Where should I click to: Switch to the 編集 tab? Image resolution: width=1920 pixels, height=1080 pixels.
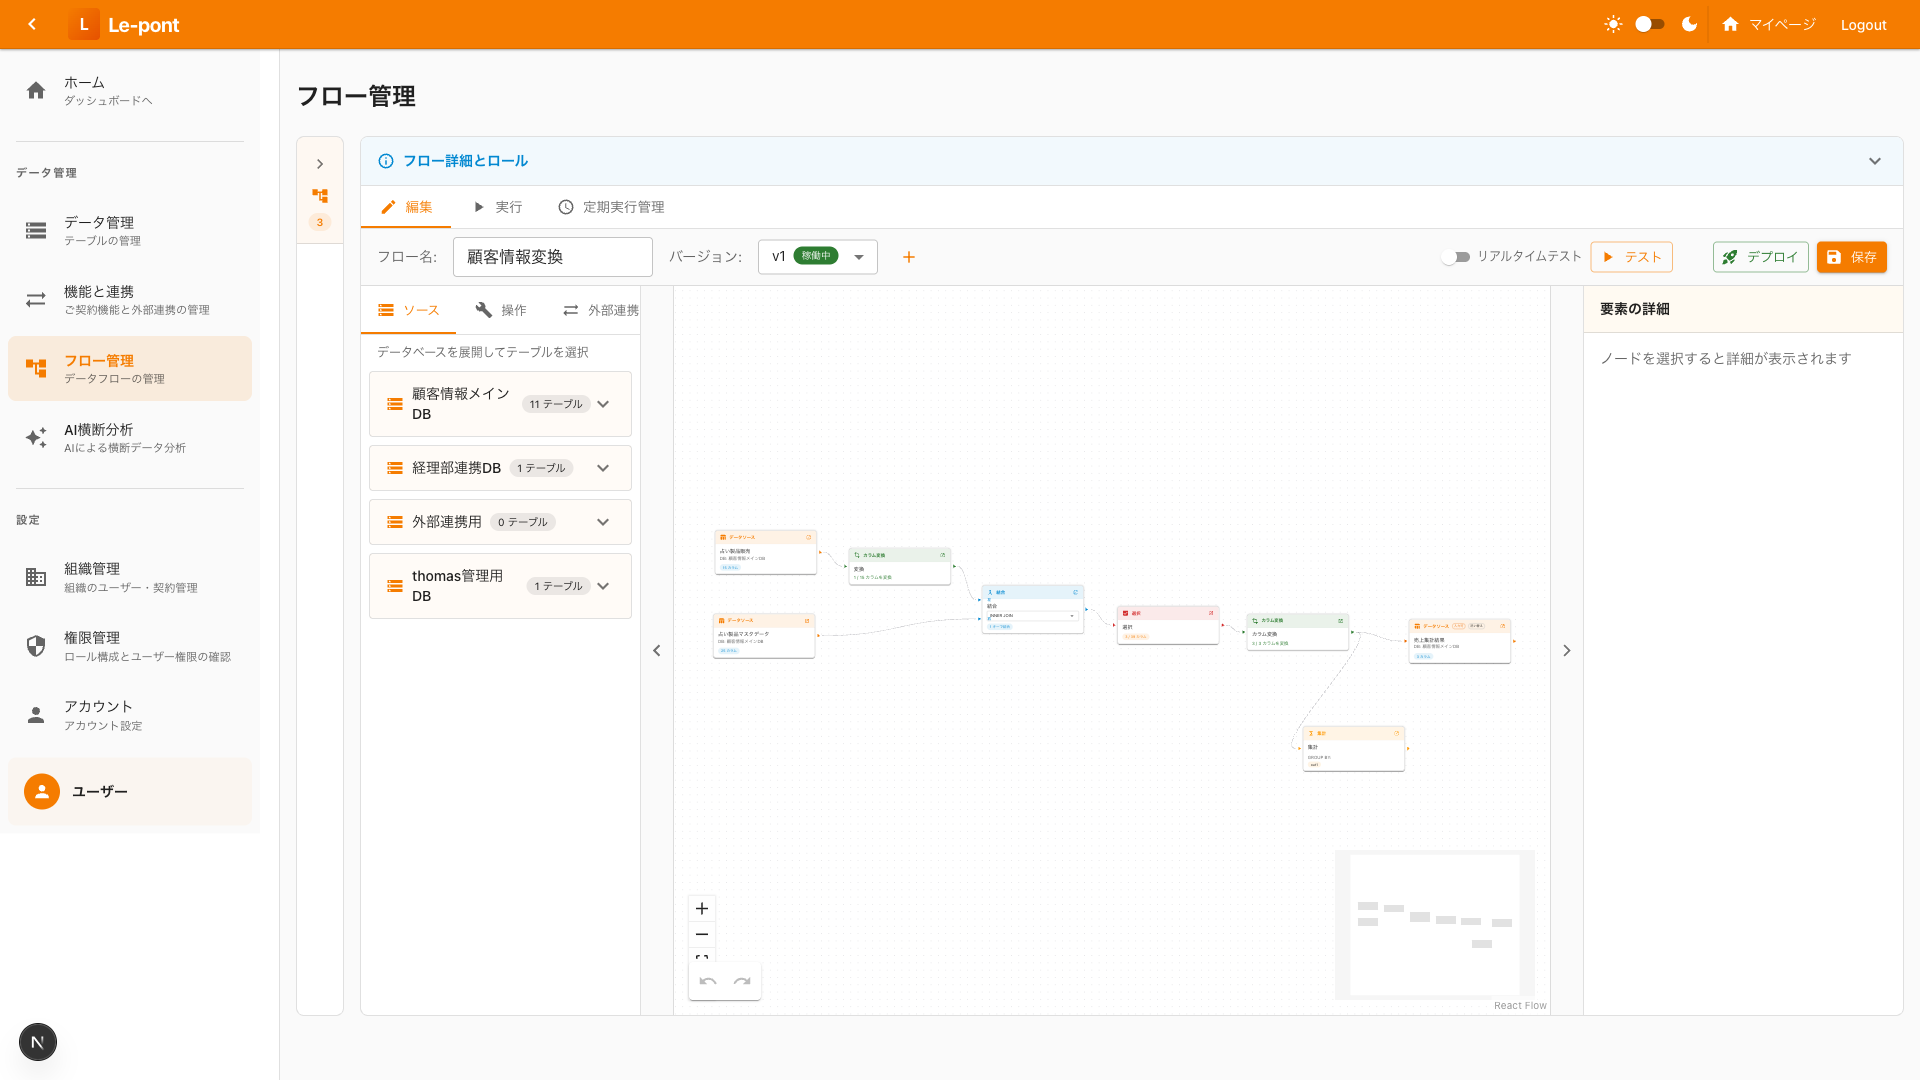click(406, 207)
